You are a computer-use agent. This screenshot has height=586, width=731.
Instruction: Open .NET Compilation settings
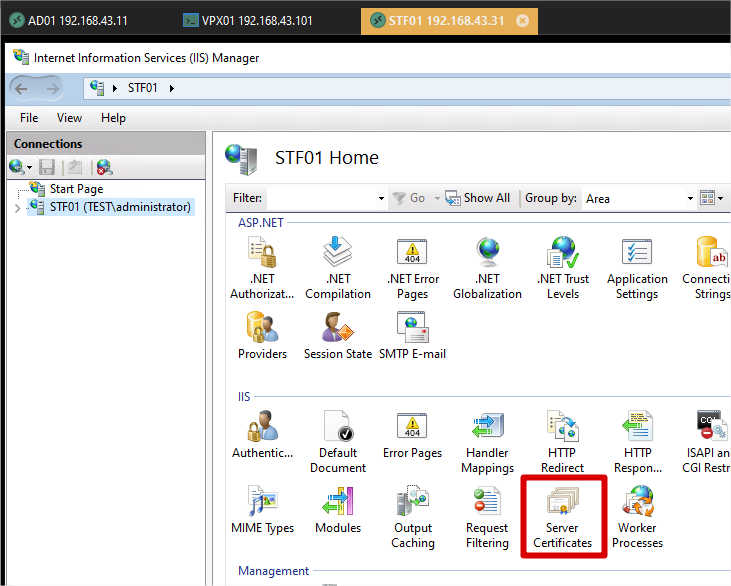[338, 268]
